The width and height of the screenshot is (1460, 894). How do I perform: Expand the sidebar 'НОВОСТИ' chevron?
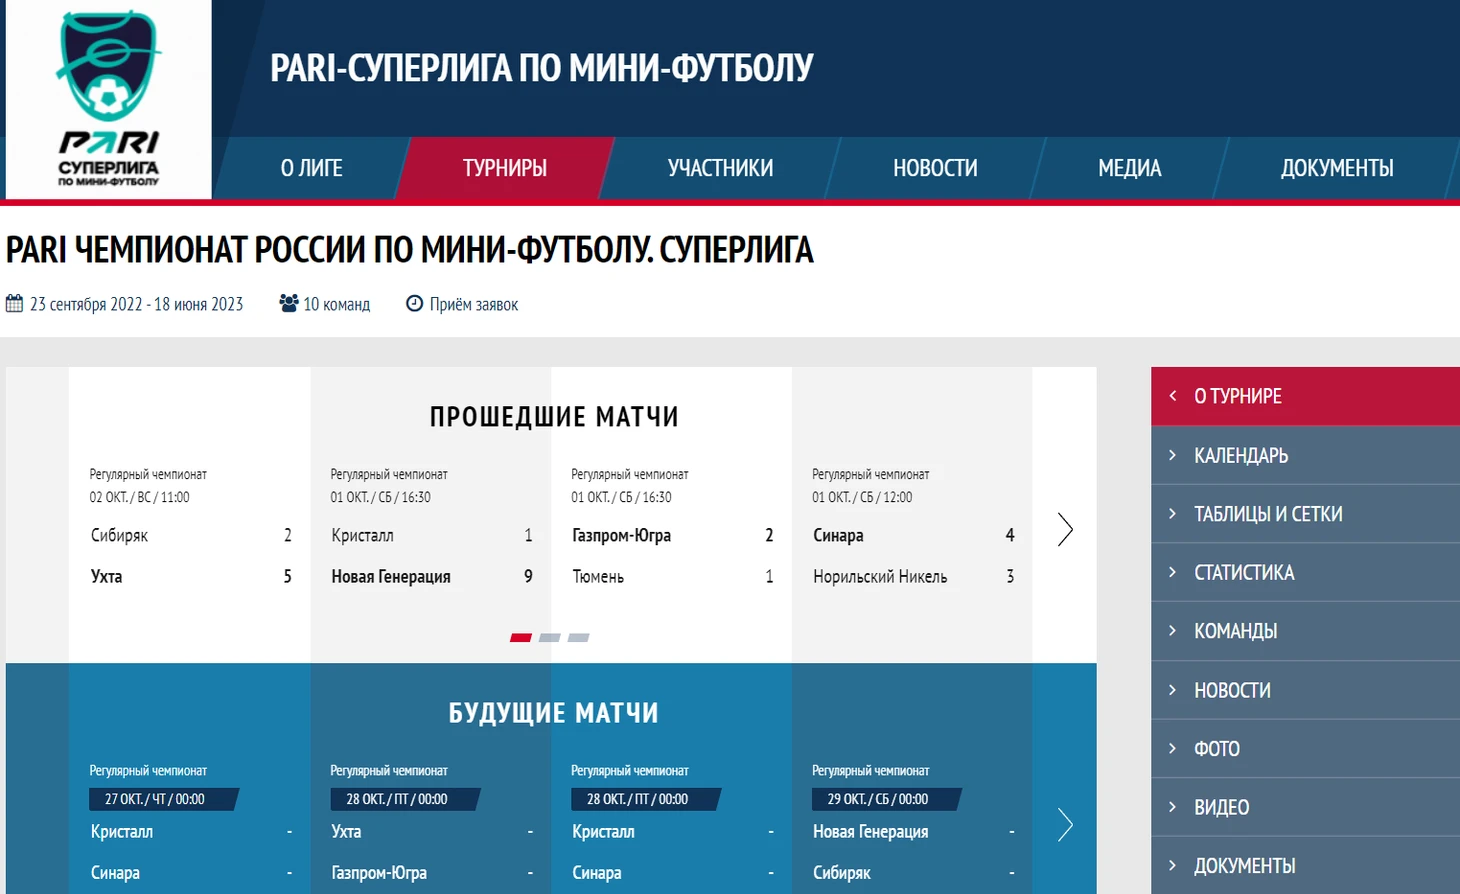[1173, 689]
